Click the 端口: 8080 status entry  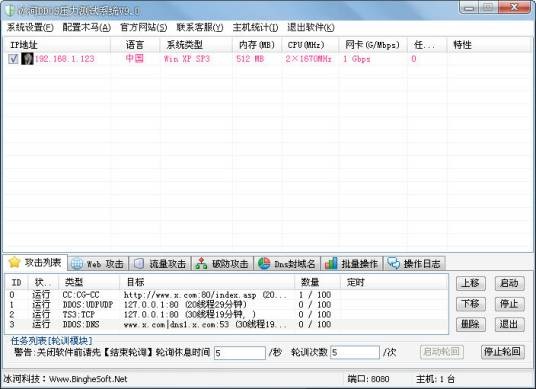point(368,379)
